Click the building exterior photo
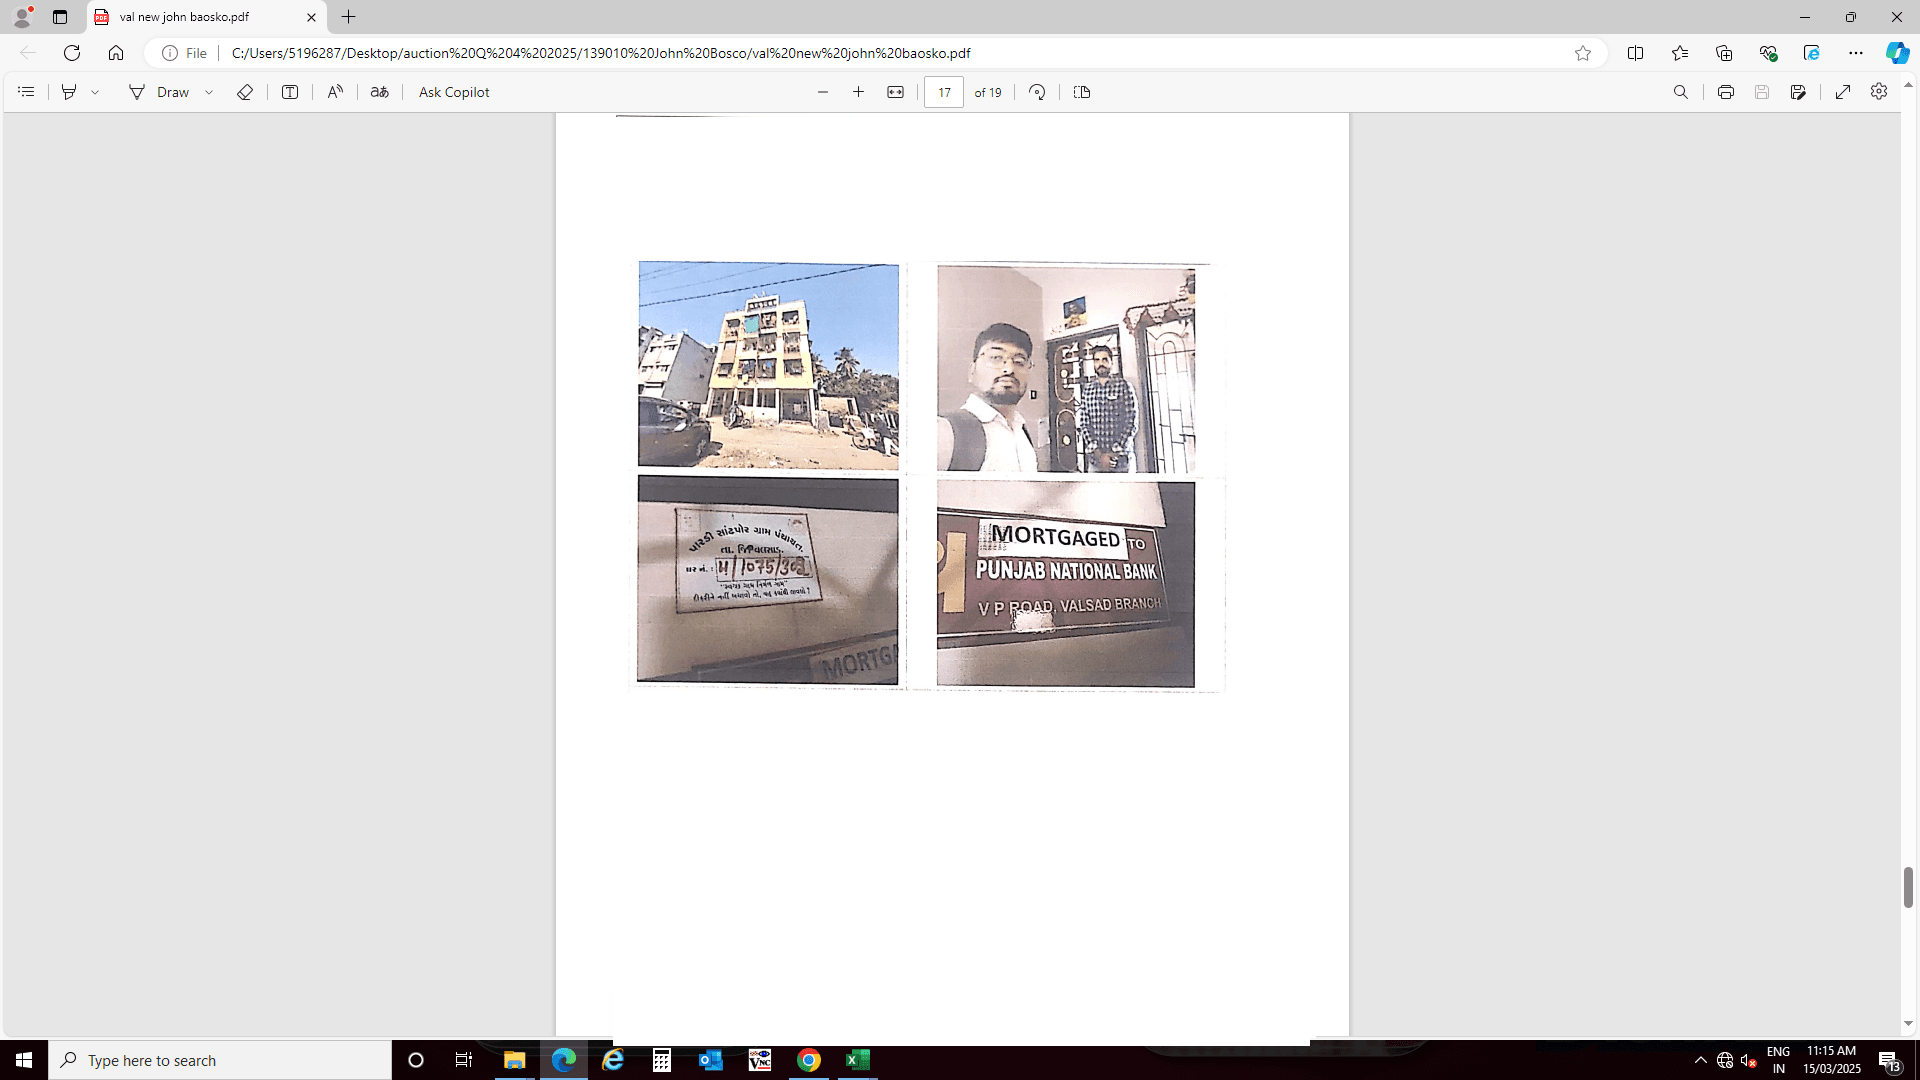Viewport: 1920px width, 1080px height. 768,365
